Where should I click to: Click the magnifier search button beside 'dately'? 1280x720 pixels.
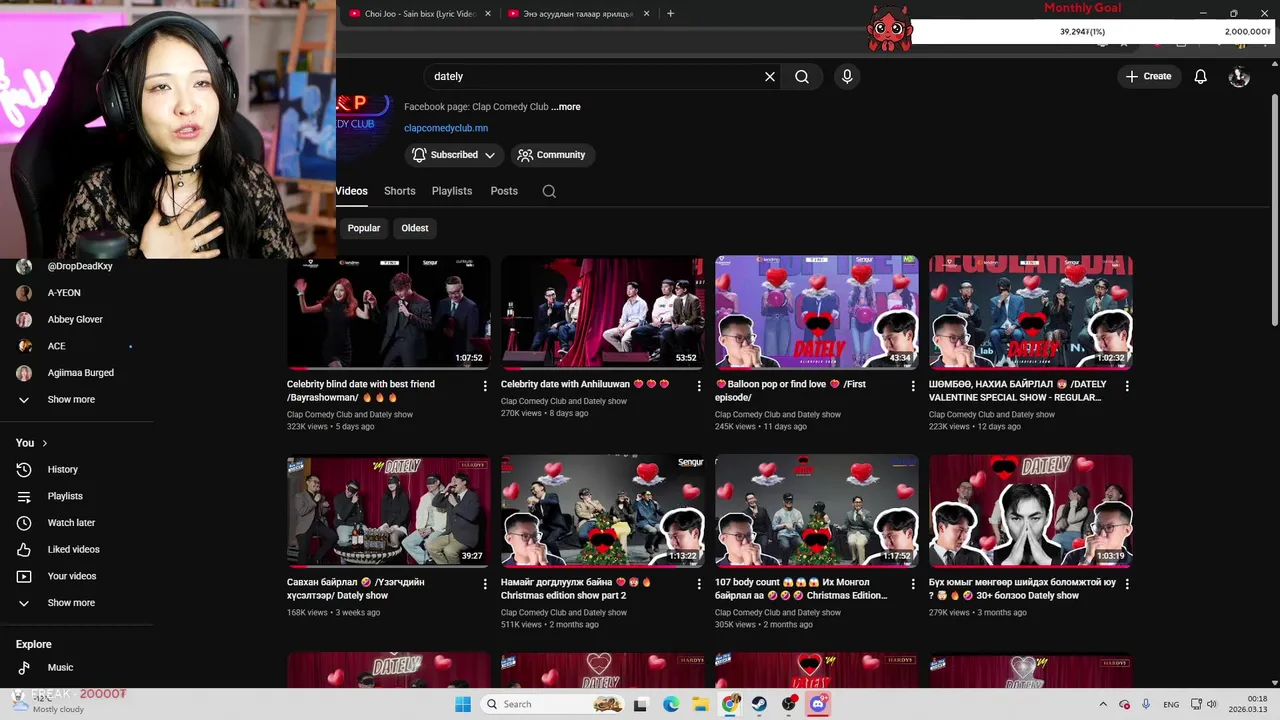802,76
